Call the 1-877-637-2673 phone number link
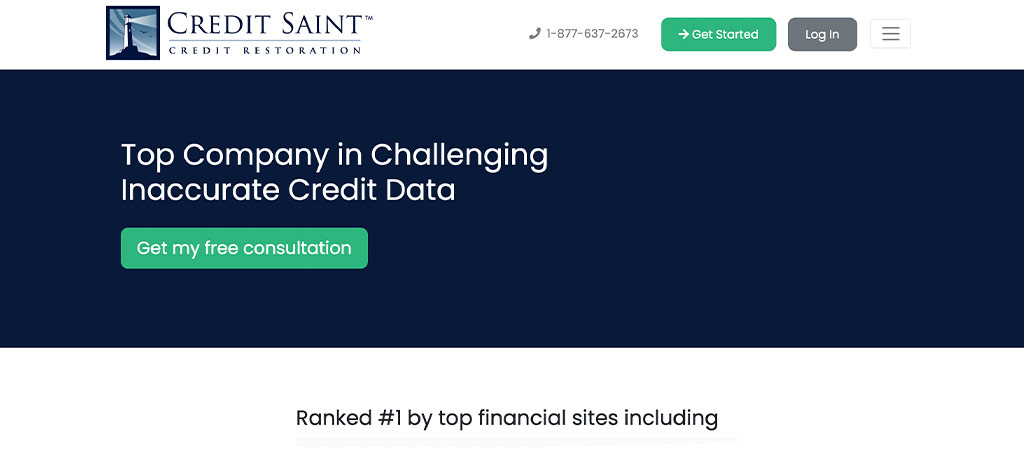 (592, 34)
